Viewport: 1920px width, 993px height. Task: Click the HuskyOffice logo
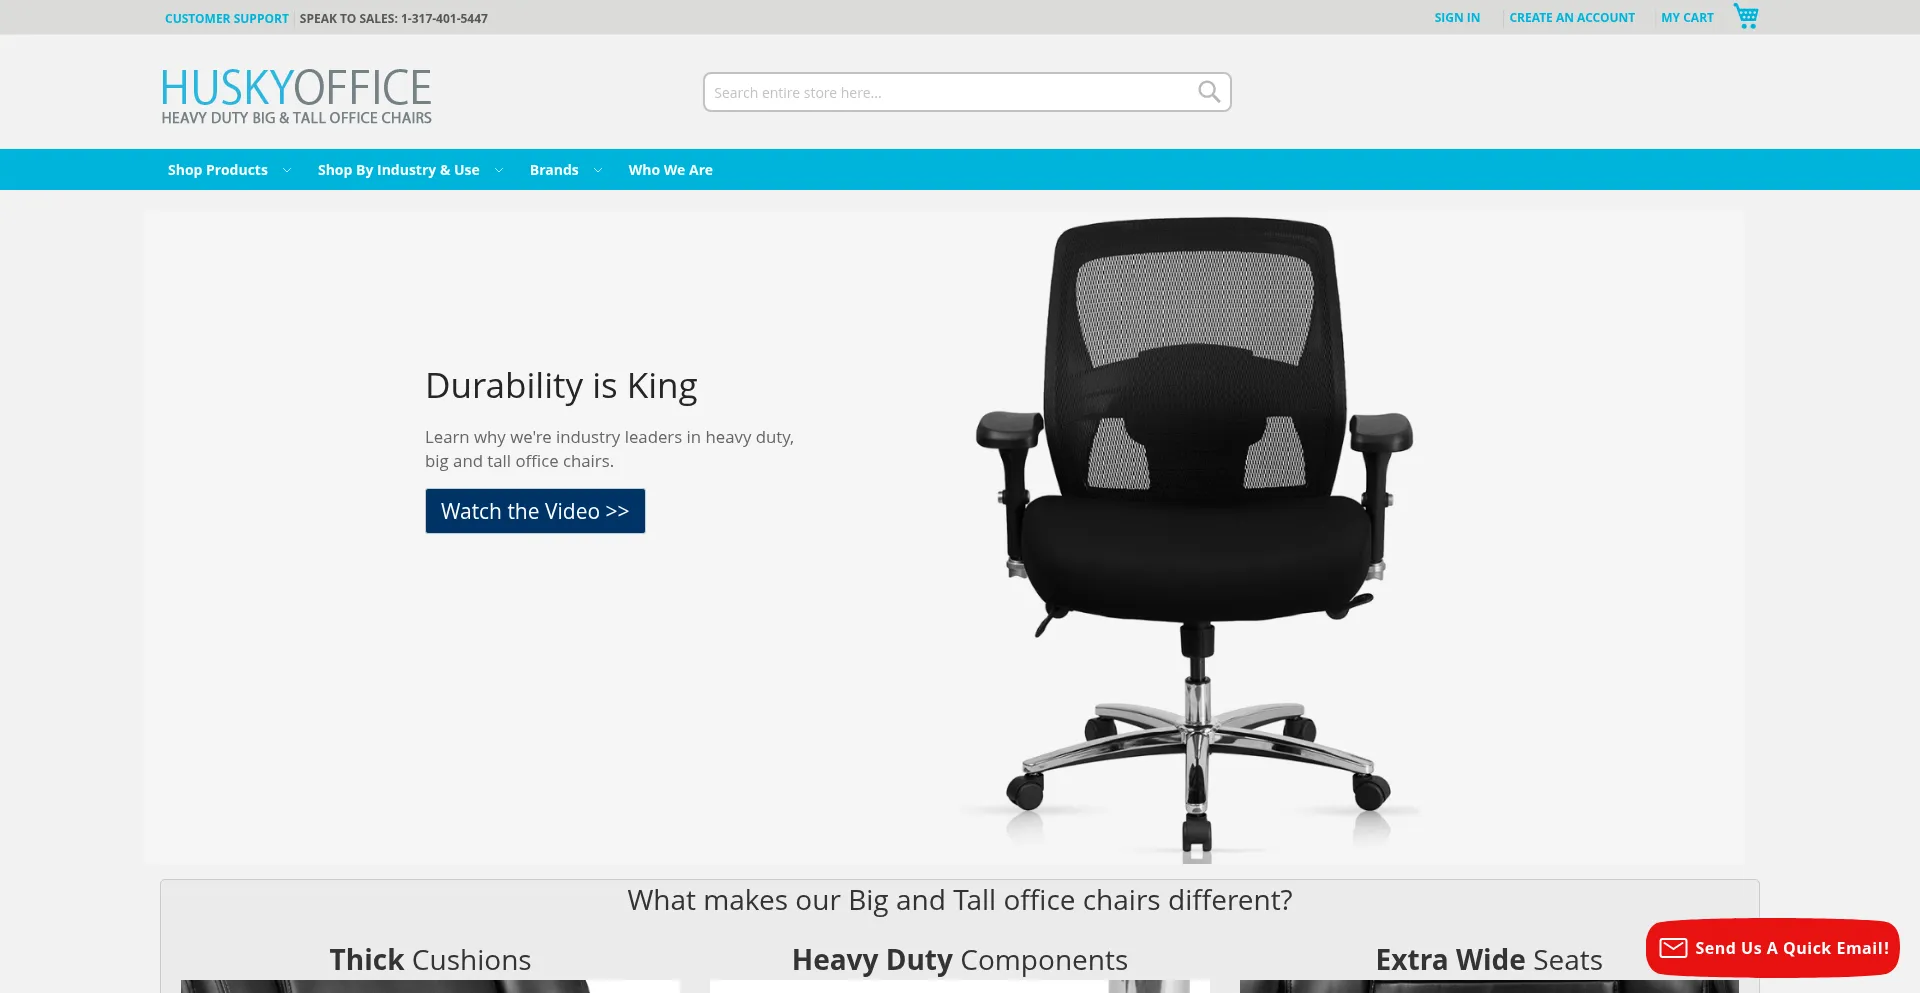tap(297, 96)
